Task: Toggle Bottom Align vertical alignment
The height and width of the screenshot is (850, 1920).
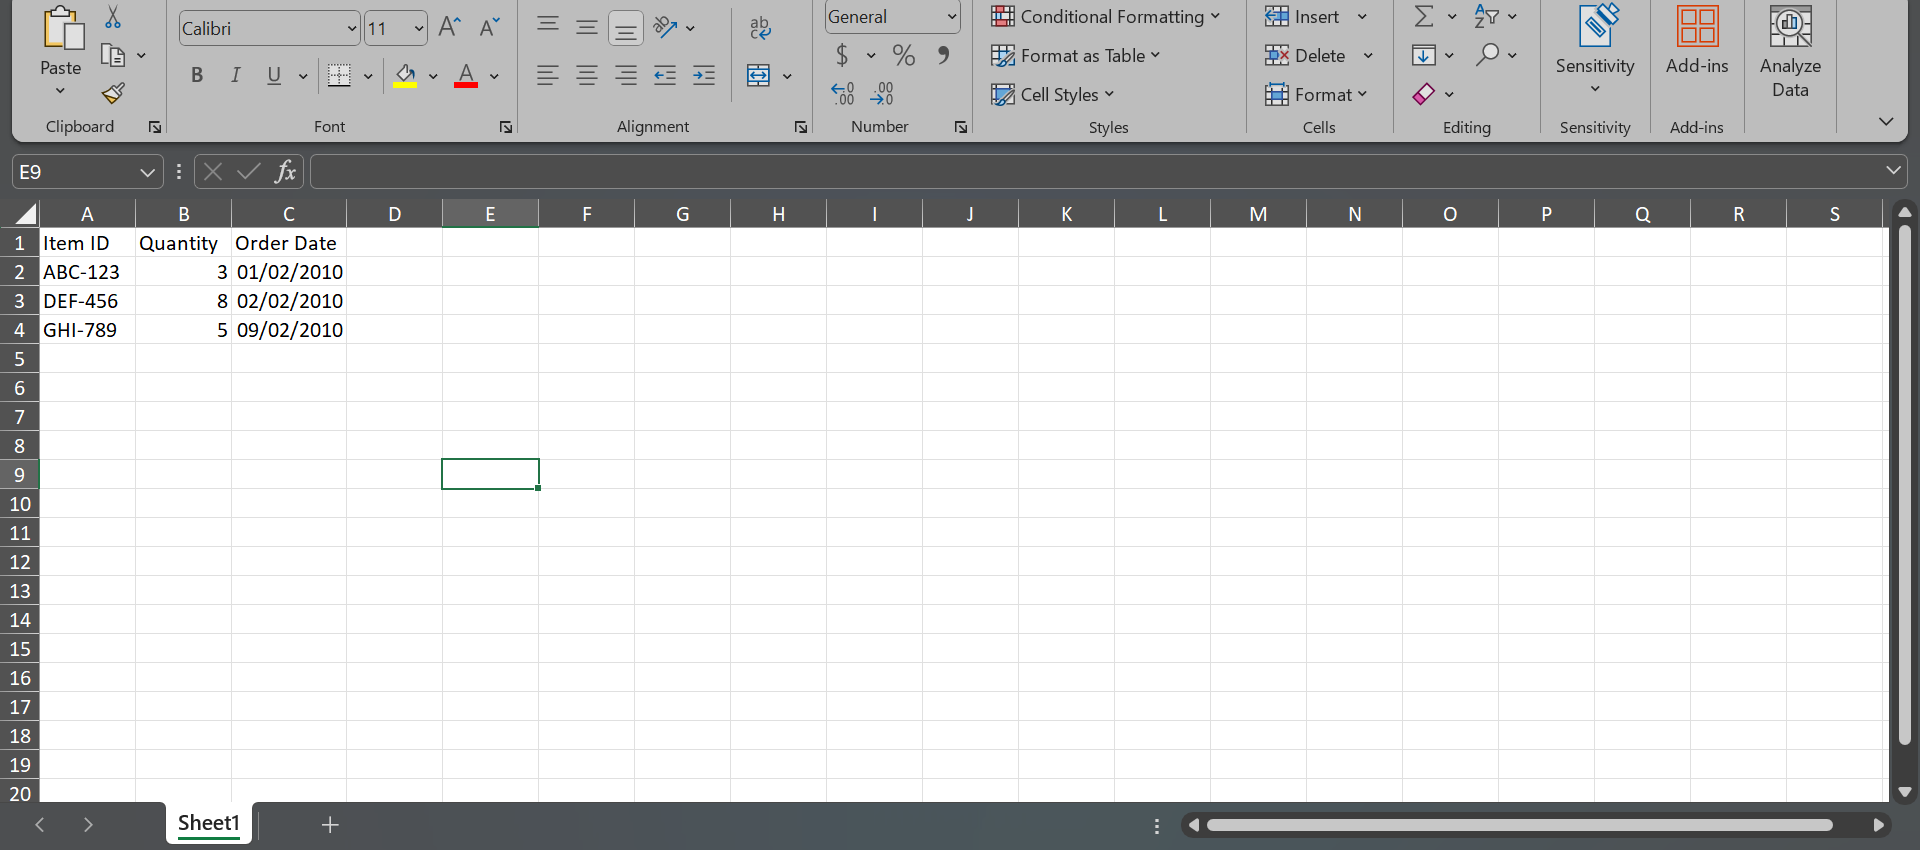Action: (x=626, y=28)
